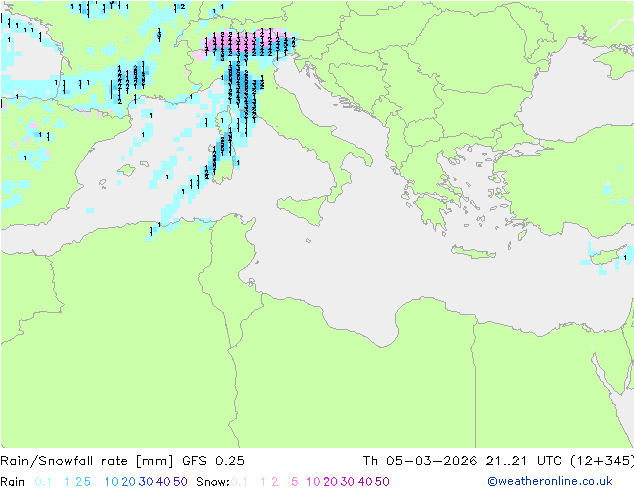The width and height of the screenshot is (634, 490).
Task: Click the '21..21 UTC' time label
Action: coord(524,461)
